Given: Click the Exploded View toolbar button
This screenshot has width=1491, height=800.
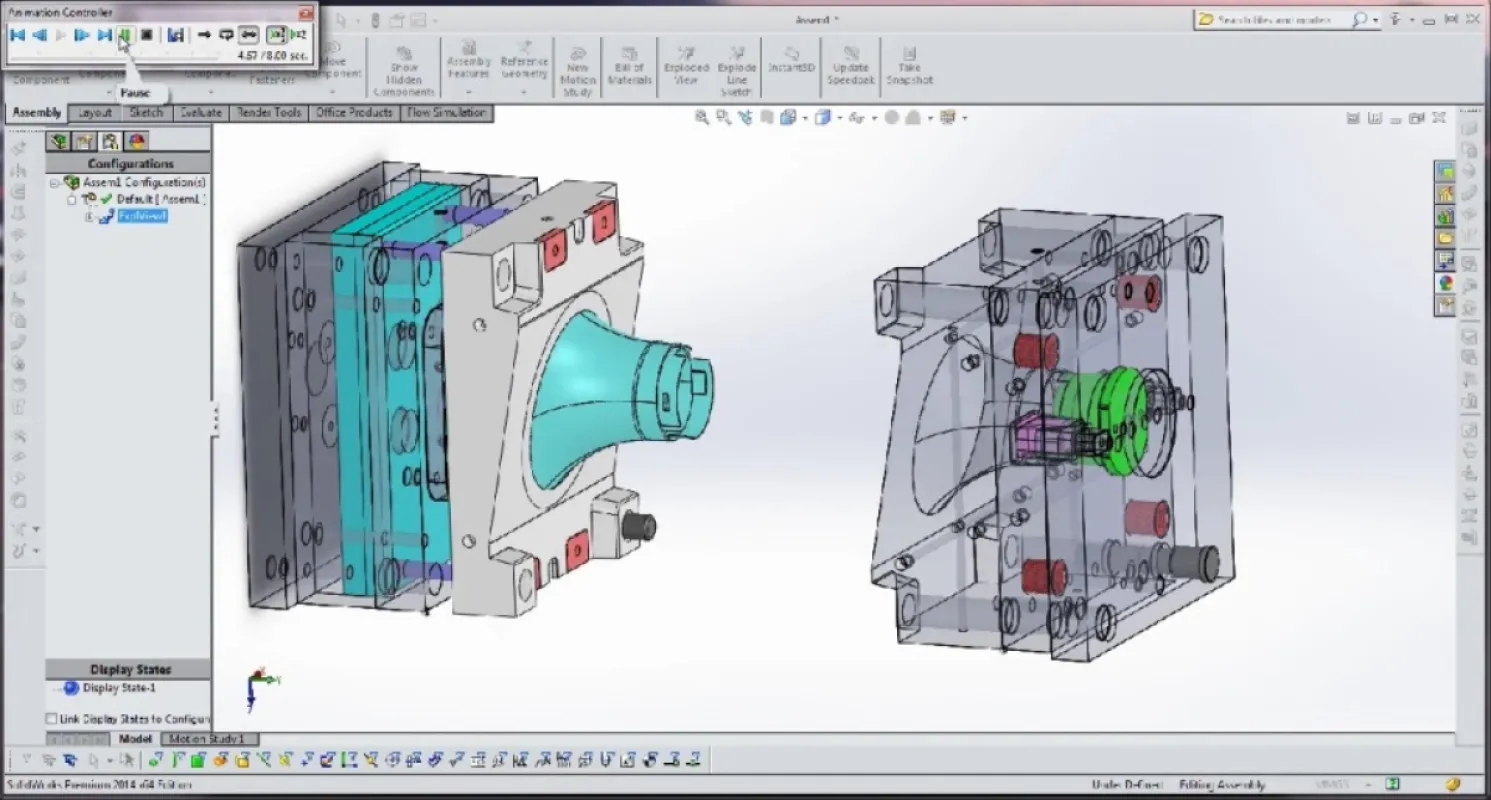Looking at the screenshot, I should click(x=686, y=67).
